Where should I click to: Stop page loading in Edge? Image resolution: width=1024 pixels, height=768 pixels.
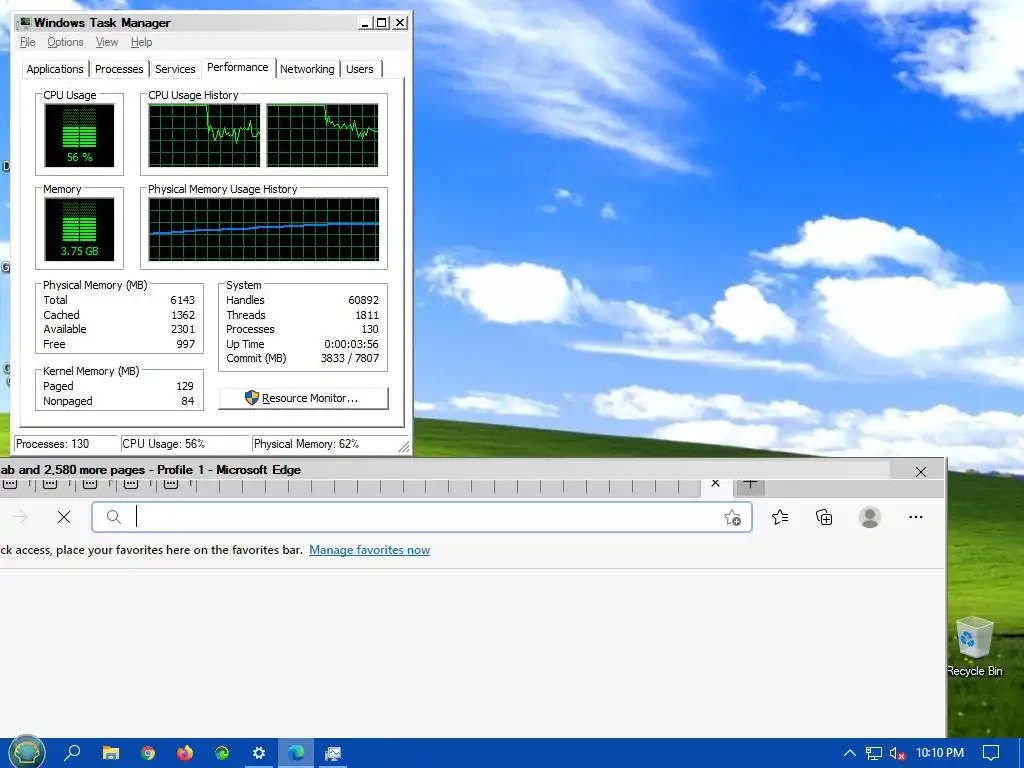click(64, 517)
